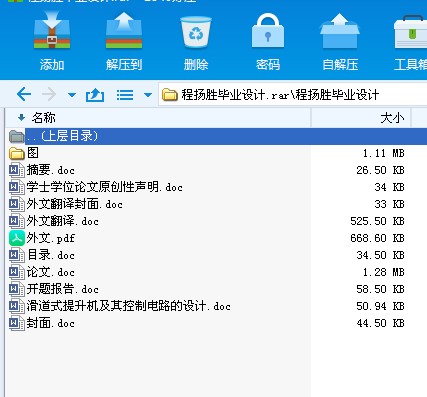Click the Word icon of 封面.doc
427x397 pixels.
click(17, 323)
